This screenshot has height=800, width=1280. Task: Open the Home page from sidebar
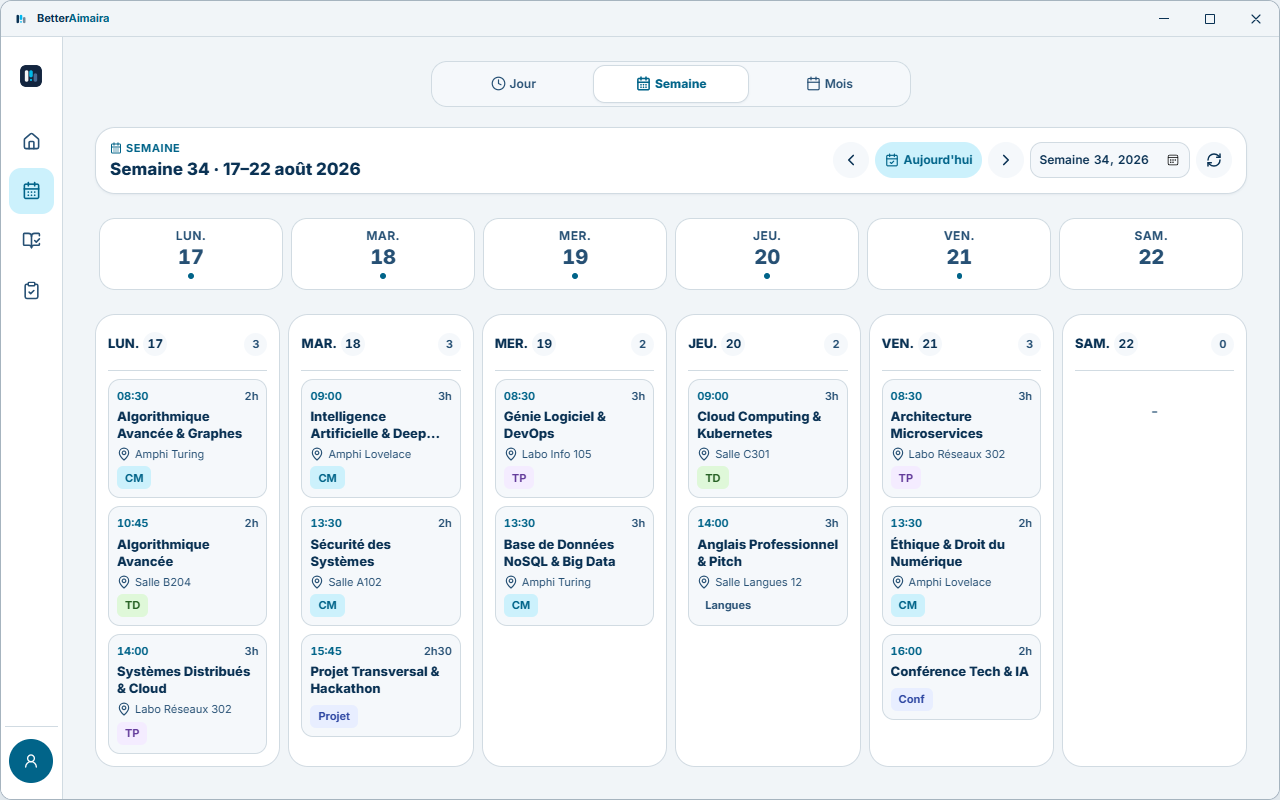click(x=31, y=141)
